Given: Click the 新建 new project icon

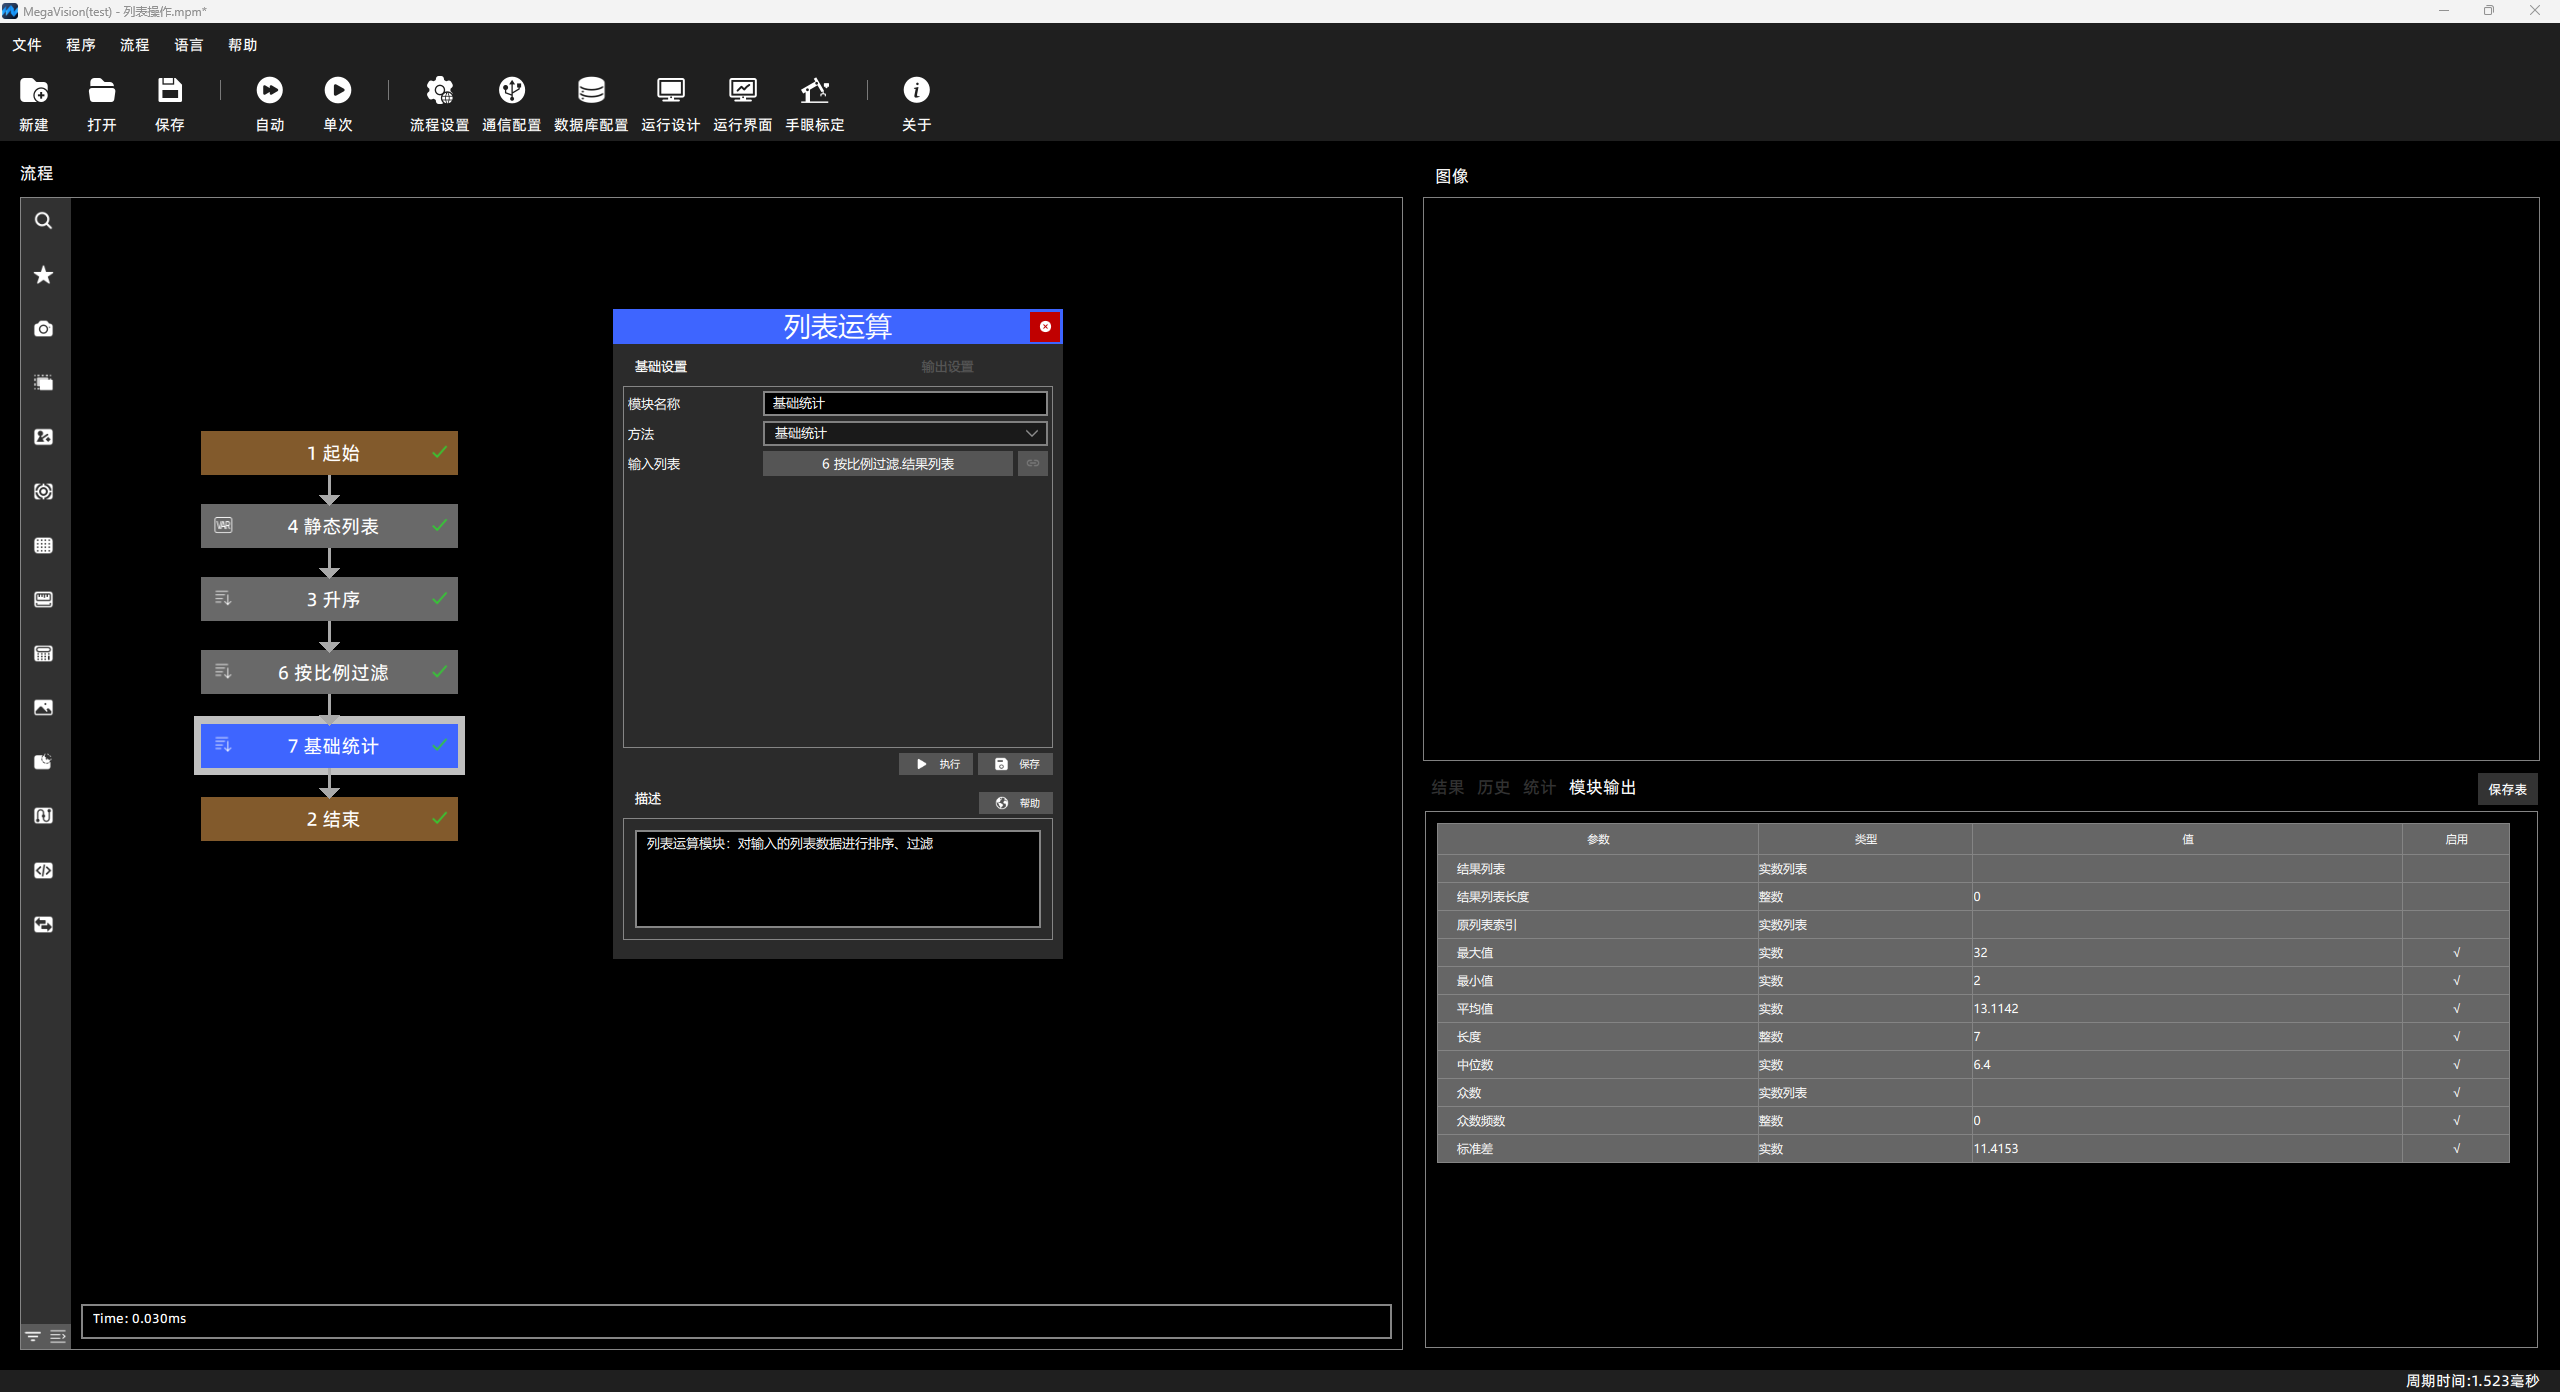Looking at the screenshot, I should point(34,91).
